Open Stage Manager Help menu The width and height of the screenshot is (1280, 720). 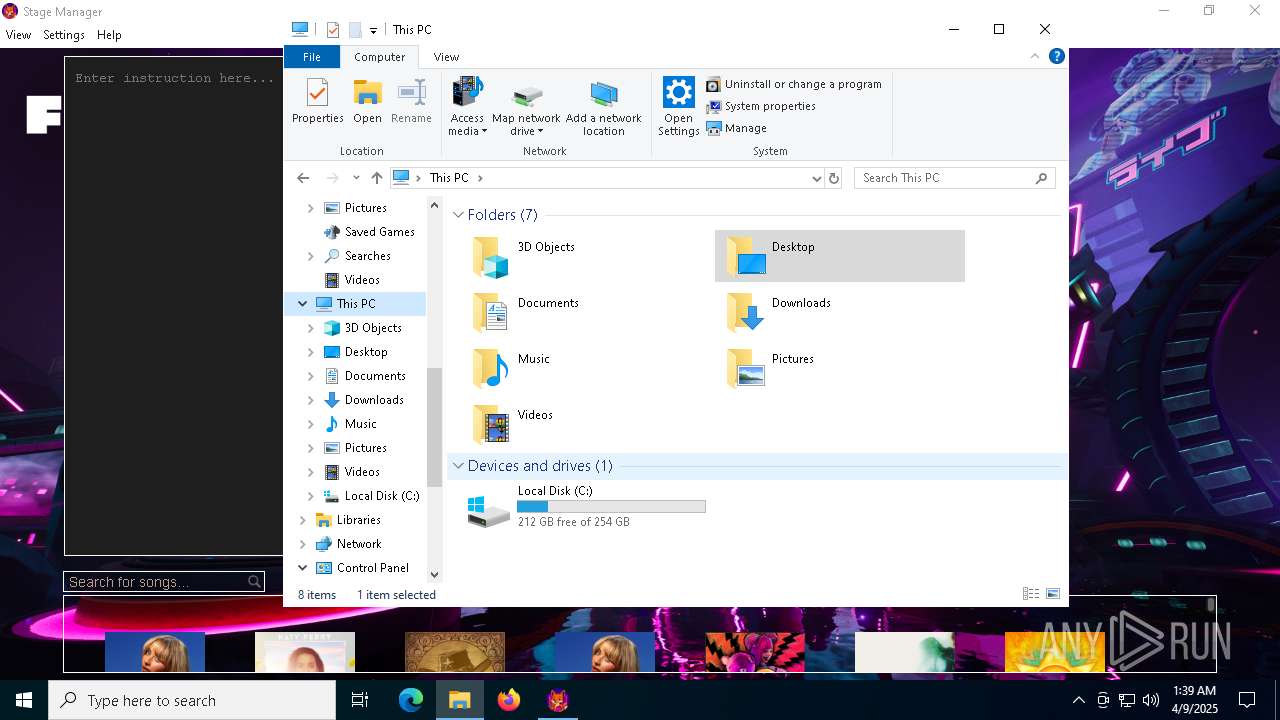click(x=109, y=35)
